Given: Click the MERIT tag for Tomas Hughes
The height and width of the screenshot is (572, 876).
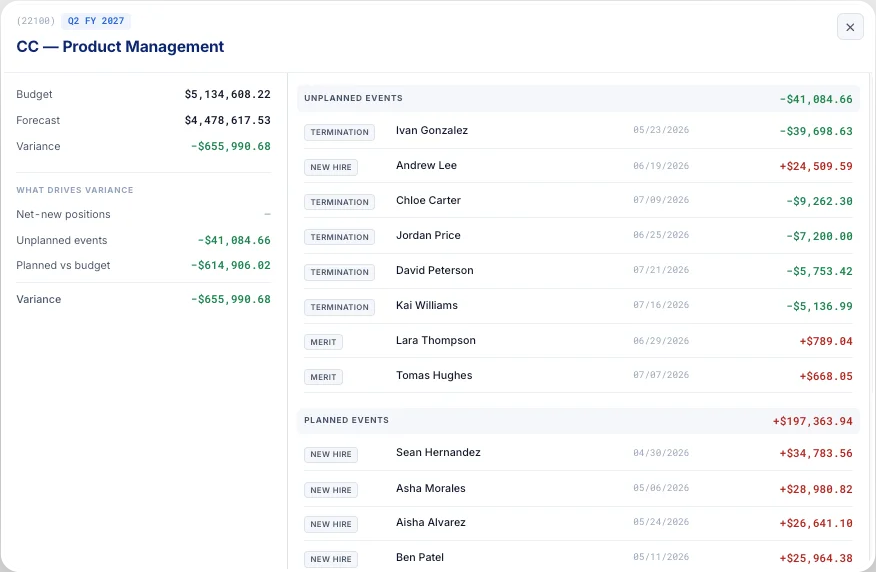Looking at the screenshot, I should (323, 377).
